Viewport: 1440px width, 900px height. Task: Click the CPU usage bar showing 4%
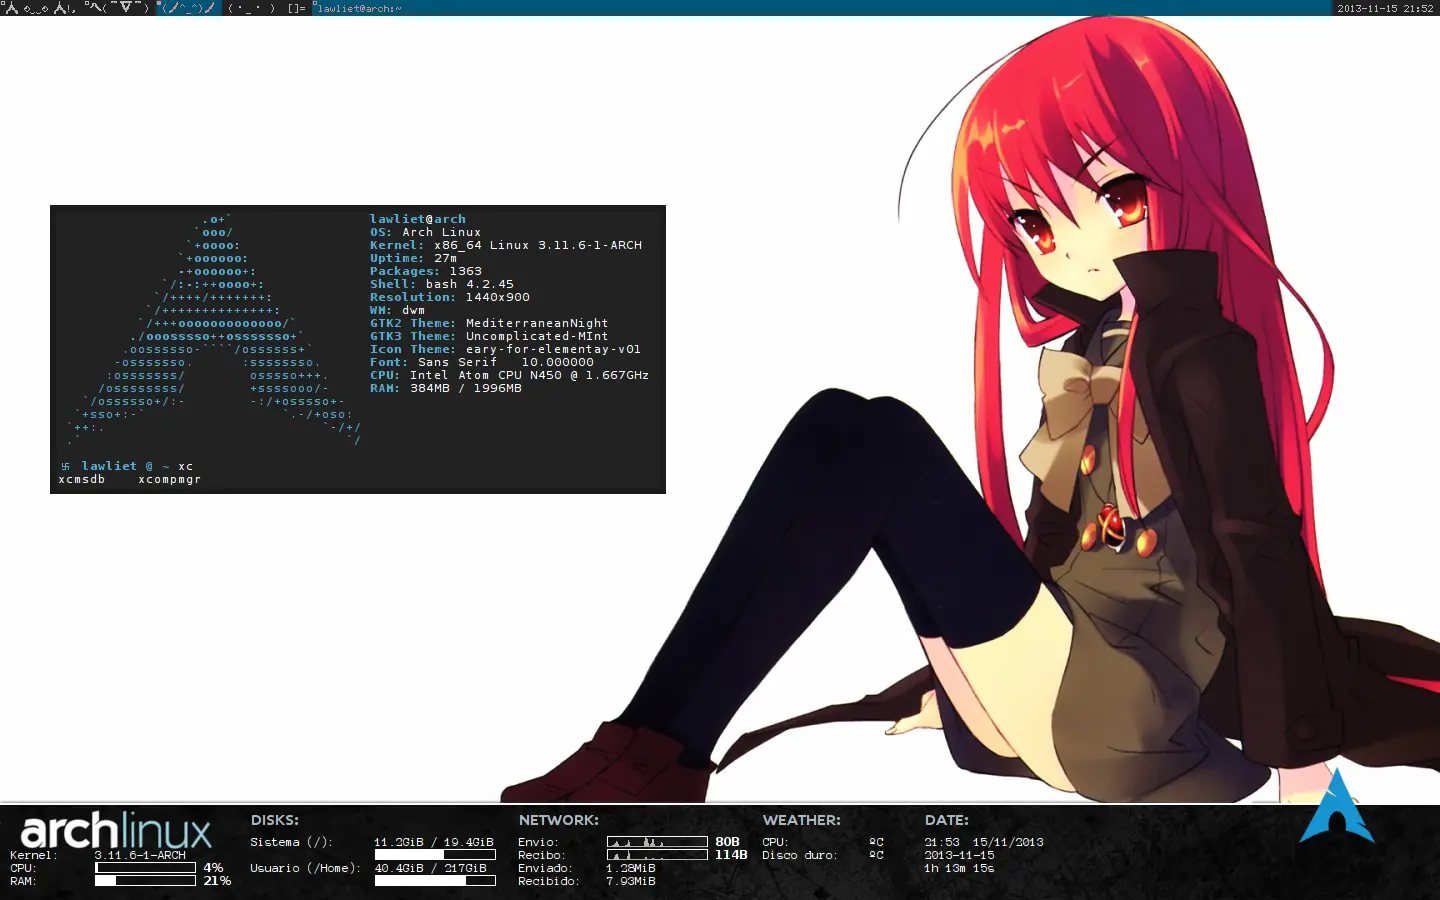pyautogui.click(x=145, y=868)
